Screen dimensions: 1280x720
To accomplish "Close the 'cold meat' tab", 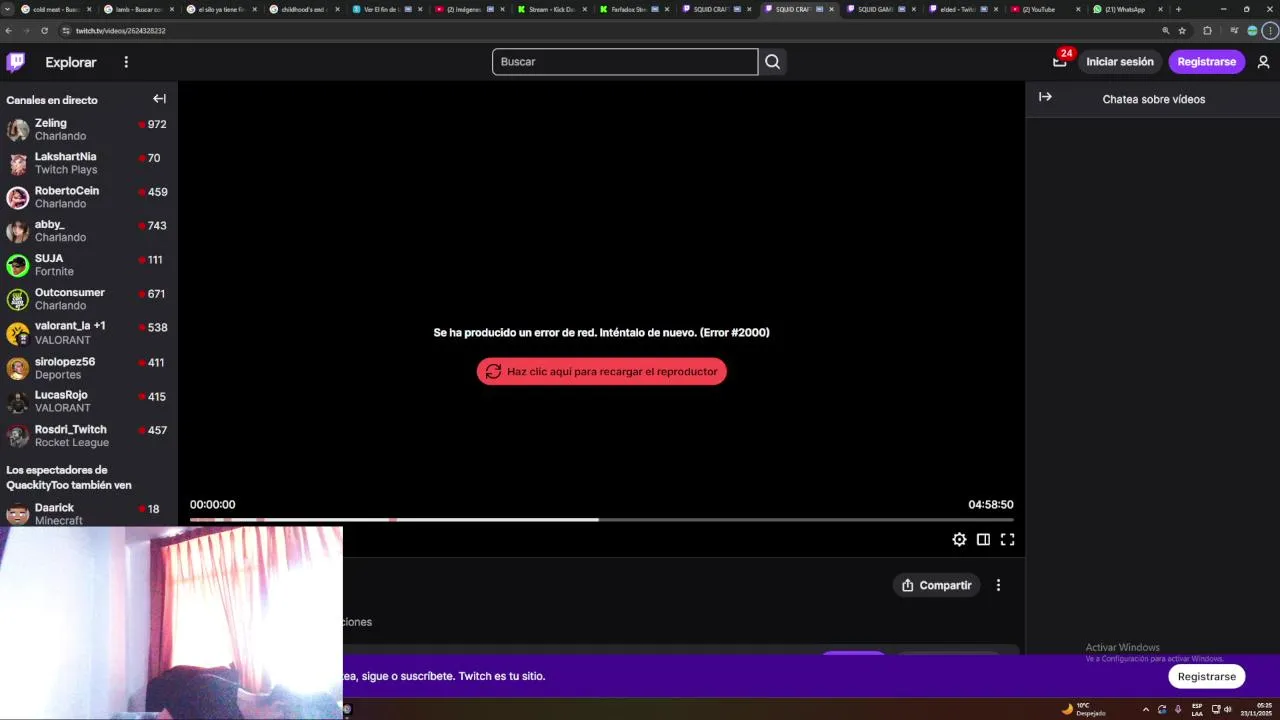I will [x=91, y=9].
